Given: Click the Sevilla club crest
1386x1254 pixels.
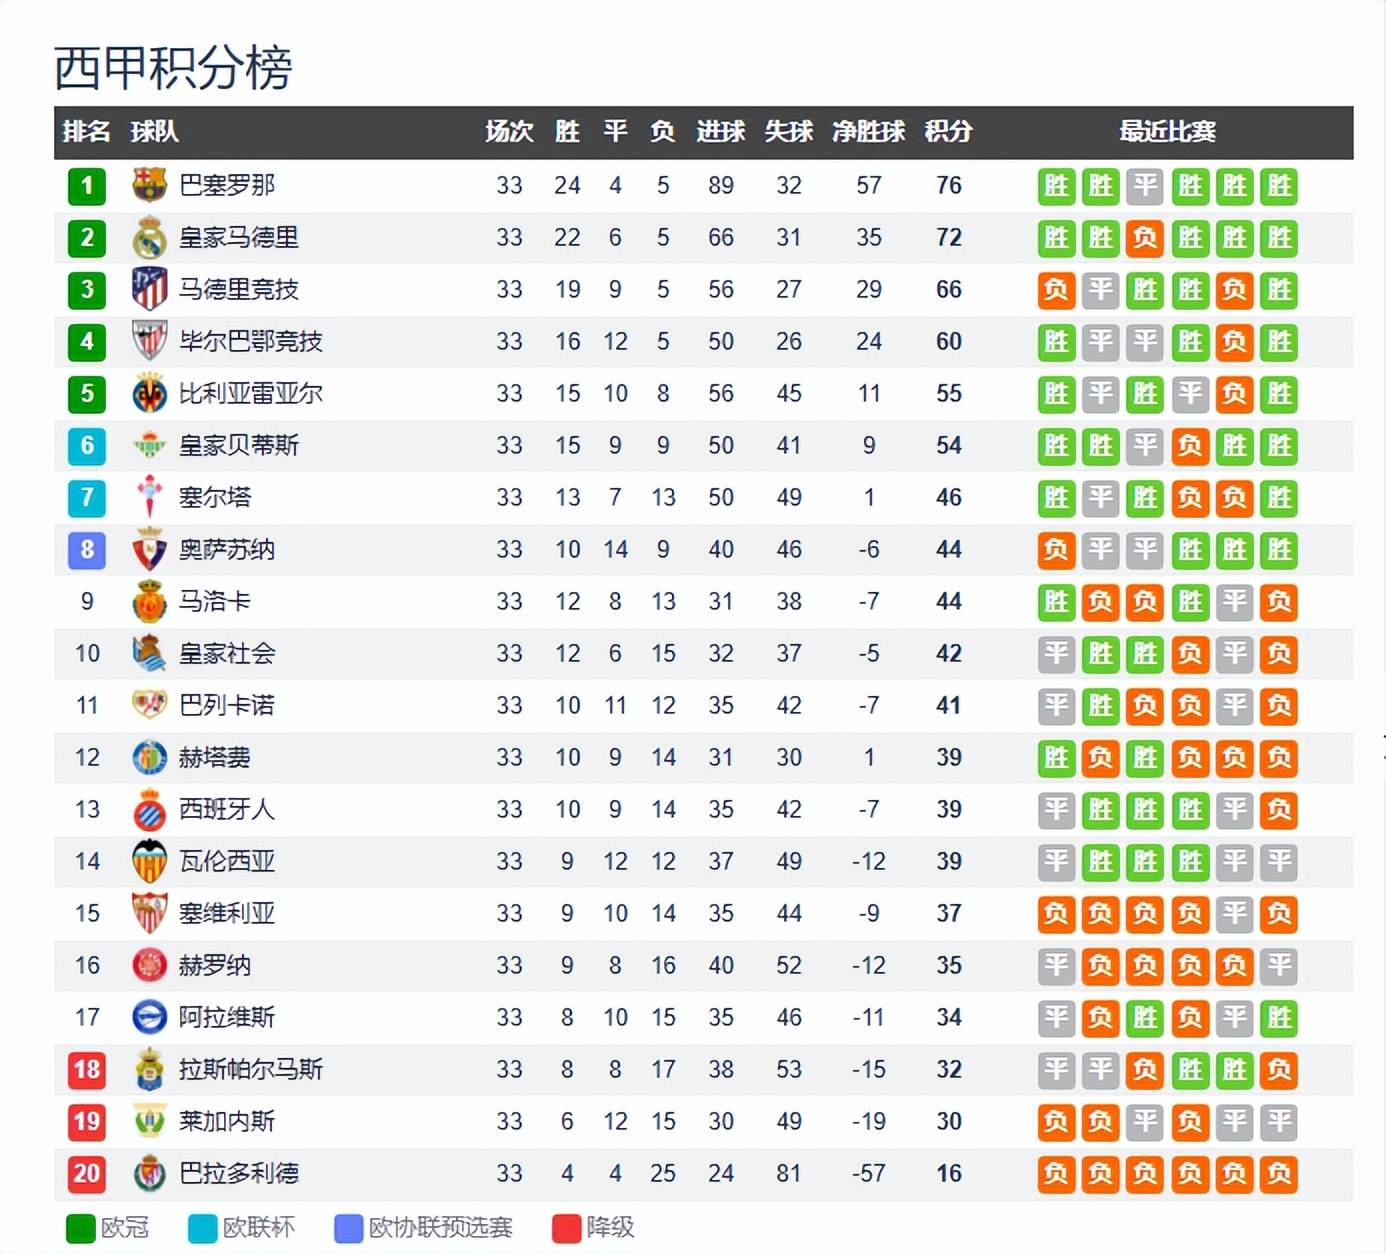Looking at the screenshot, I should pos(149,913).
